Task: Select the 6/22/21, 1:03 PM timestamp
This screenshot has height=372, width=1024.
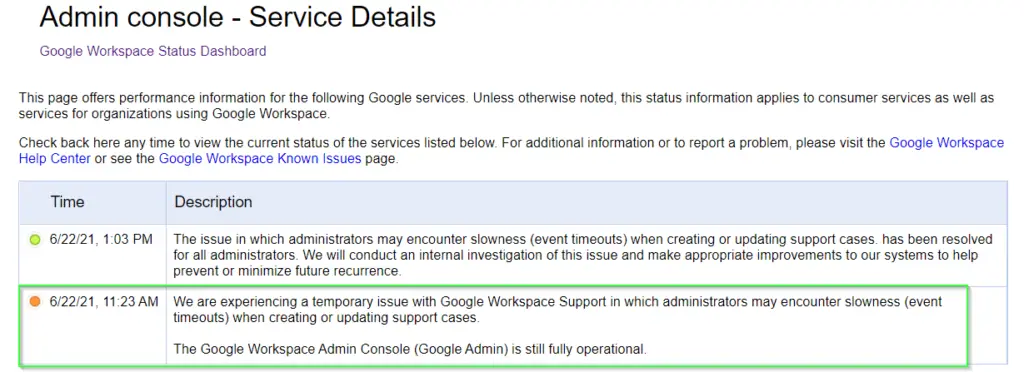Action: [x=101, y=240]
